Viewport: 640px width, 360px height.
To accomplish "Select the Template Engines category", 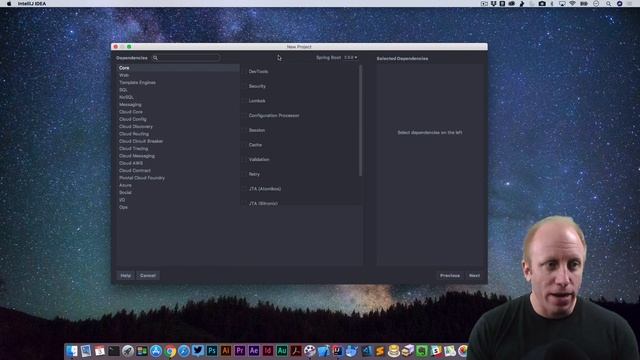I will coord(178,82).
